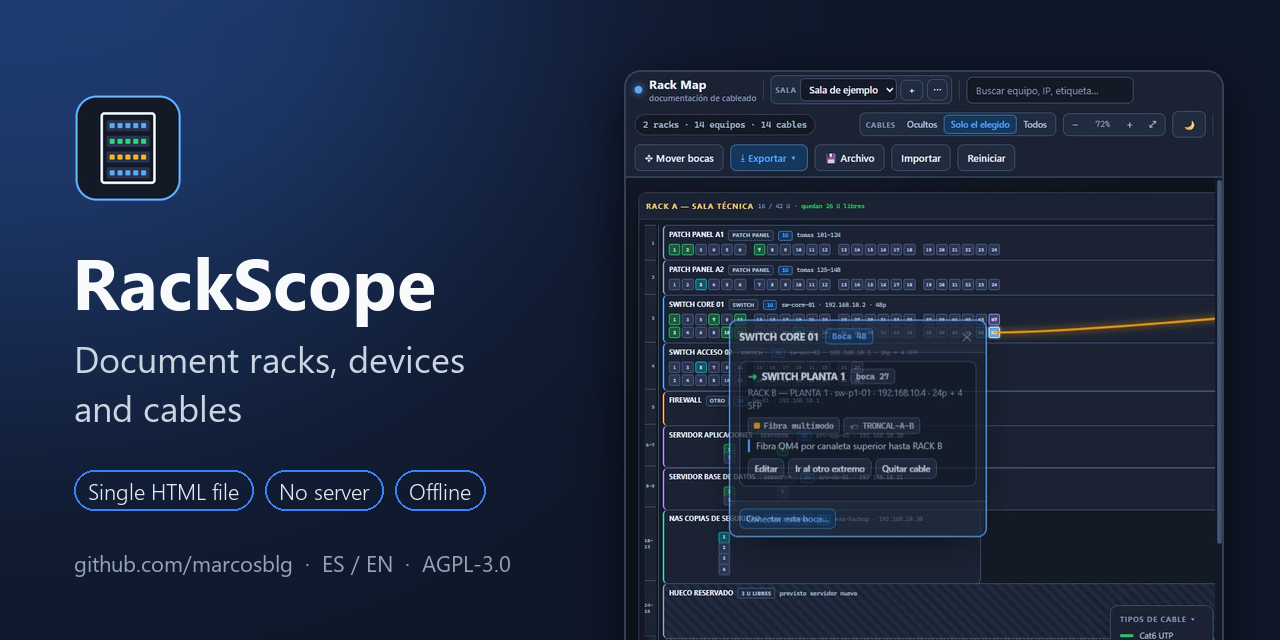Select port 1 of Switch Core 01

[x=674, y=320]
